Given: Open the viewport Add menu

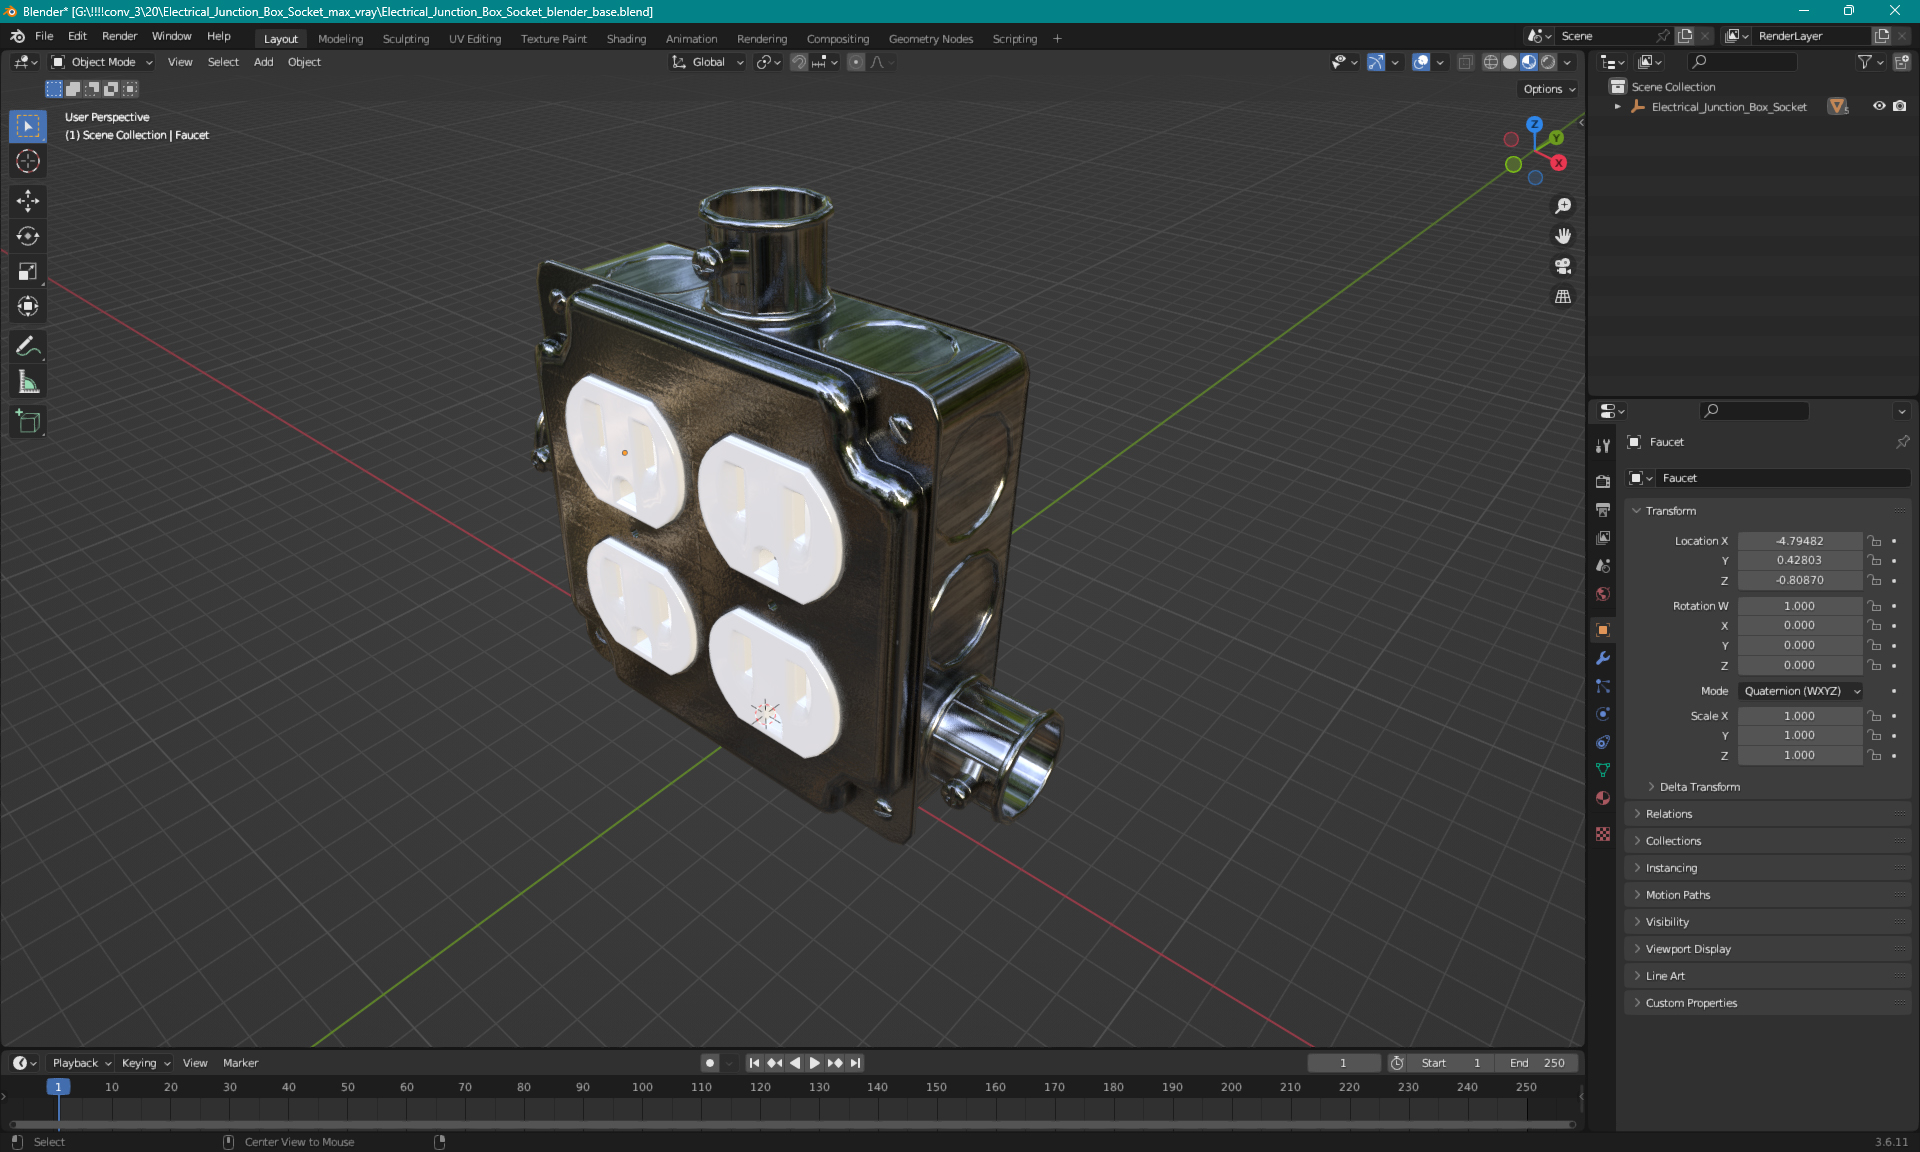Looking at the screenshot, I should click(263, 62).
